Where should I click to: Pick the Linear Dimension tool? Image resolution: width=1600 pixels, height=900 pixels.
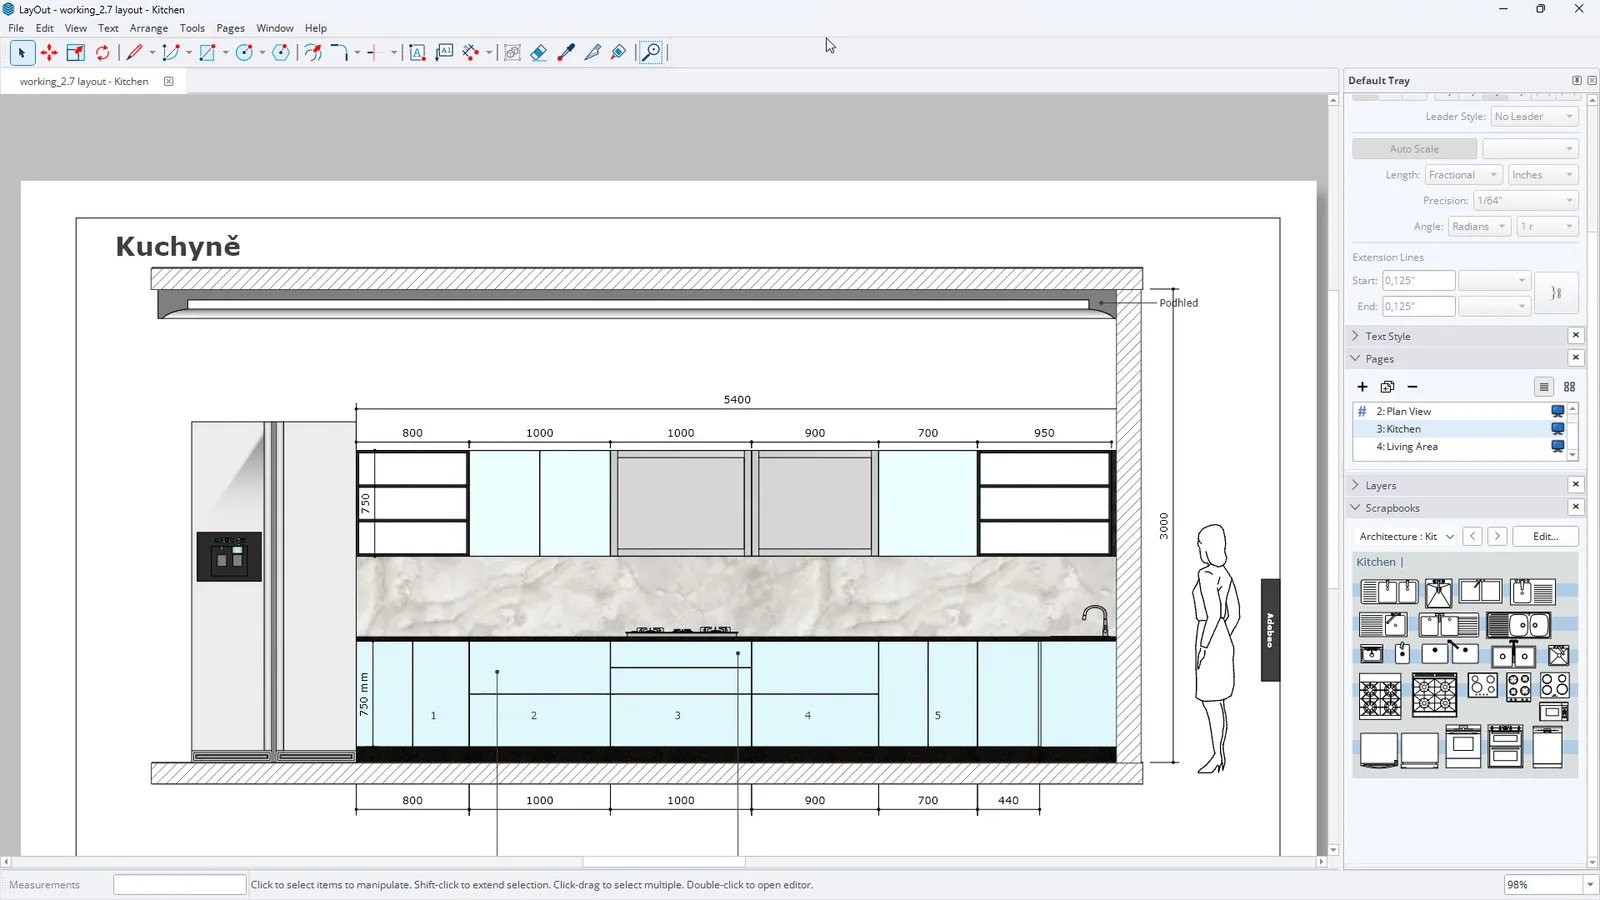pyautogui.click(x=471, y=53)
